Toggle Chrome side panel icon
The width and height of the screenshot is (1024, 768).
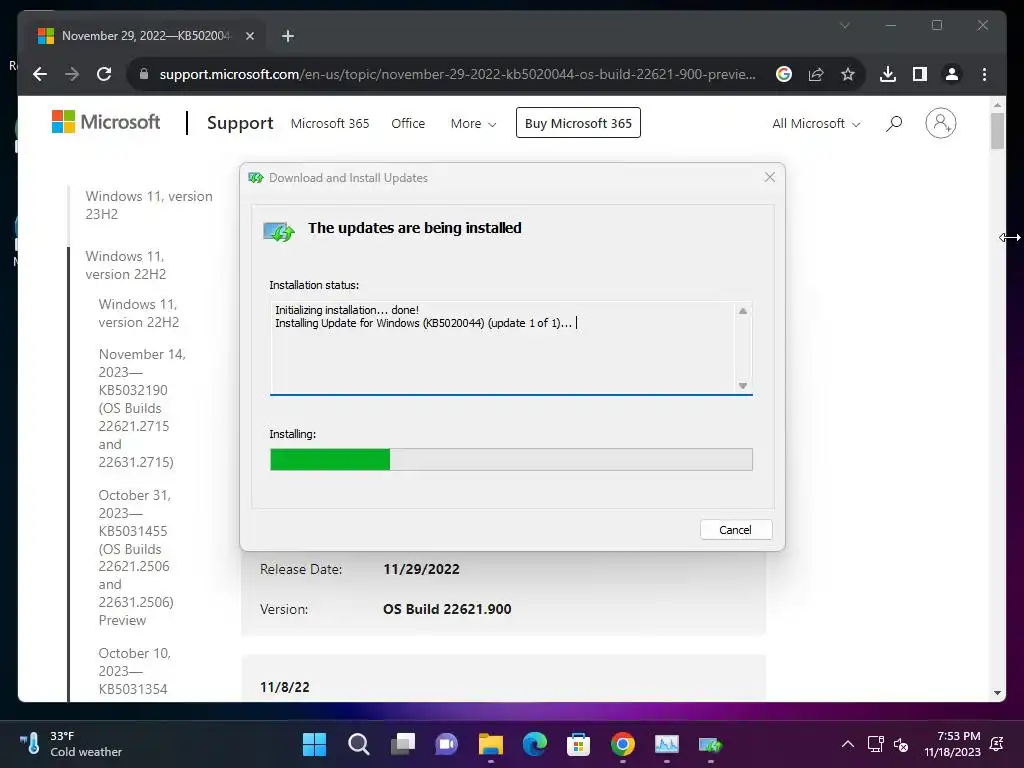point(920,74)
